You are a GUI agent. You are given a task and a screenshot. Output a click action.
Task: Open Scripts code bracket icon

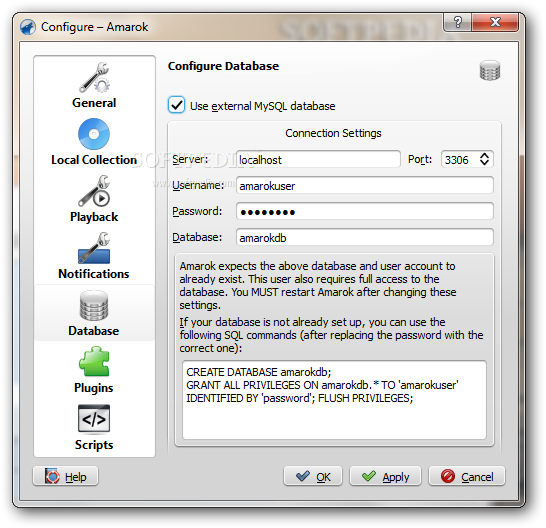click(x=94, y=419)
